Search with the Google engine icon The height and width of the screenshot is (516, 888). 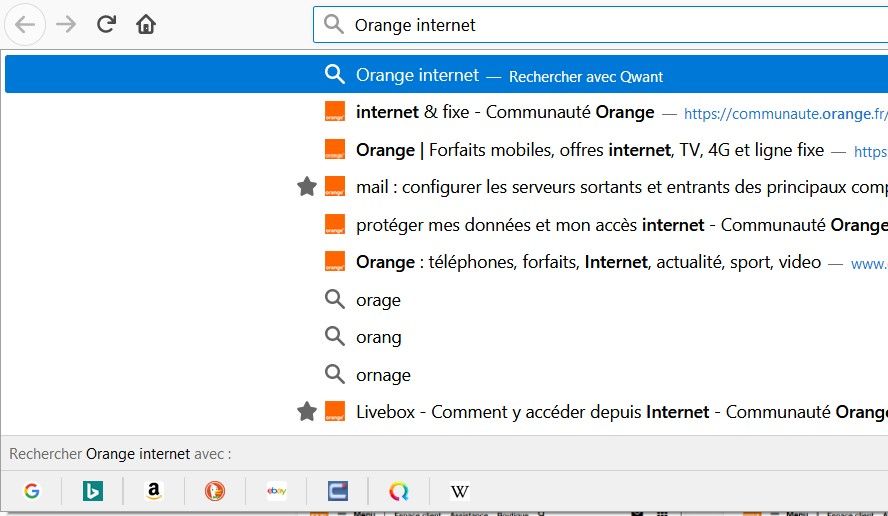click(32, 491)
